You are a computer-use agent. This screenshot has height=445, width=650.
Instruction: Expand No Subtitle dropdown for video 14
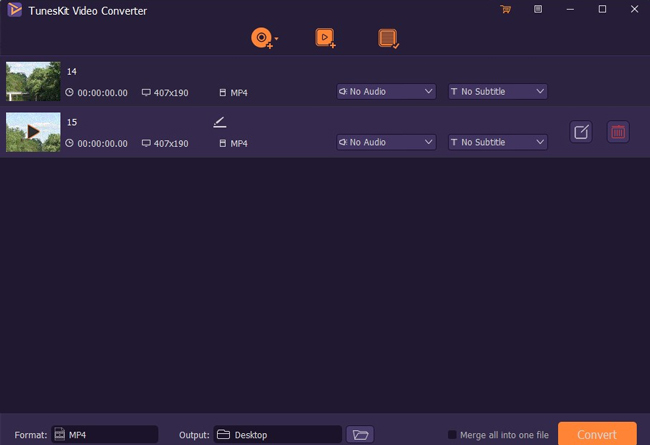tap(497, 92)
